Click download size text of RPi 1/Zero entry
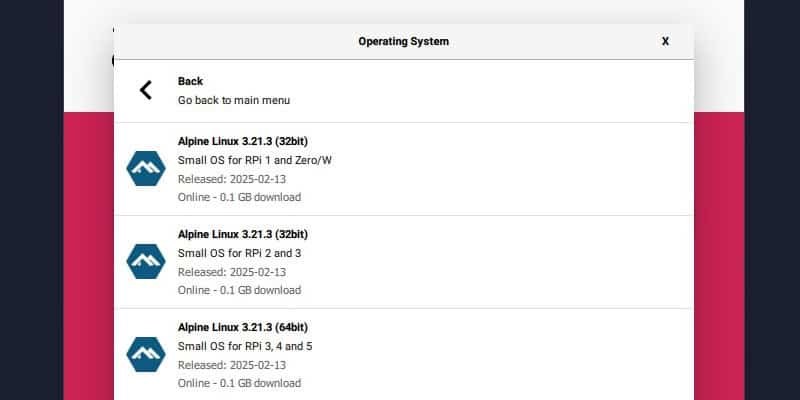This screenshot has width=800, height=400. pos(239,197)
